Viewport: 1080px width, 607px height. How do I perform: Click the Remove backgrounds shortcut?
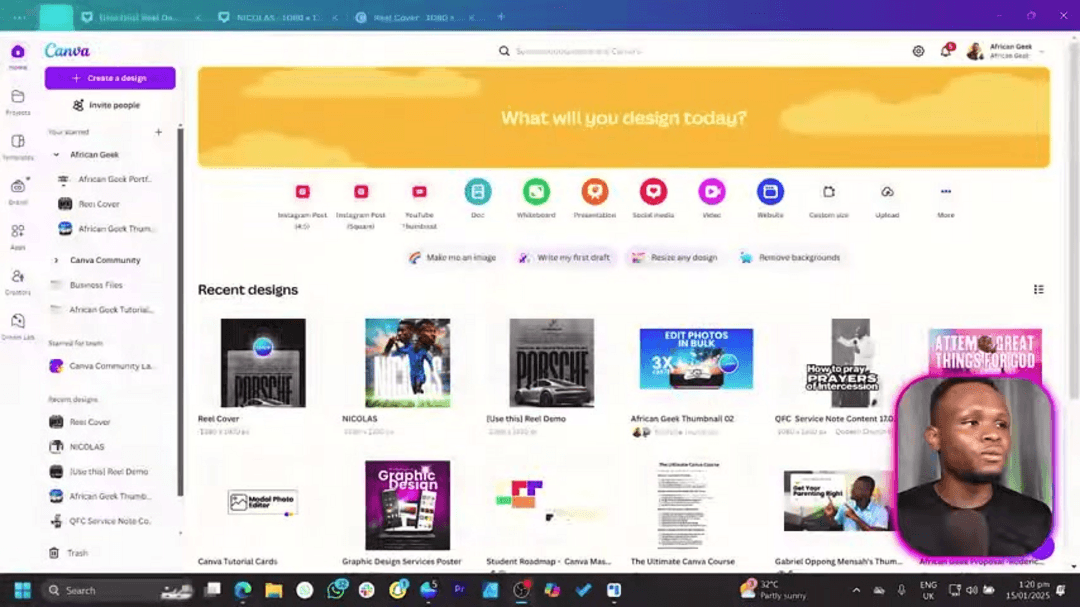(790, 257)
